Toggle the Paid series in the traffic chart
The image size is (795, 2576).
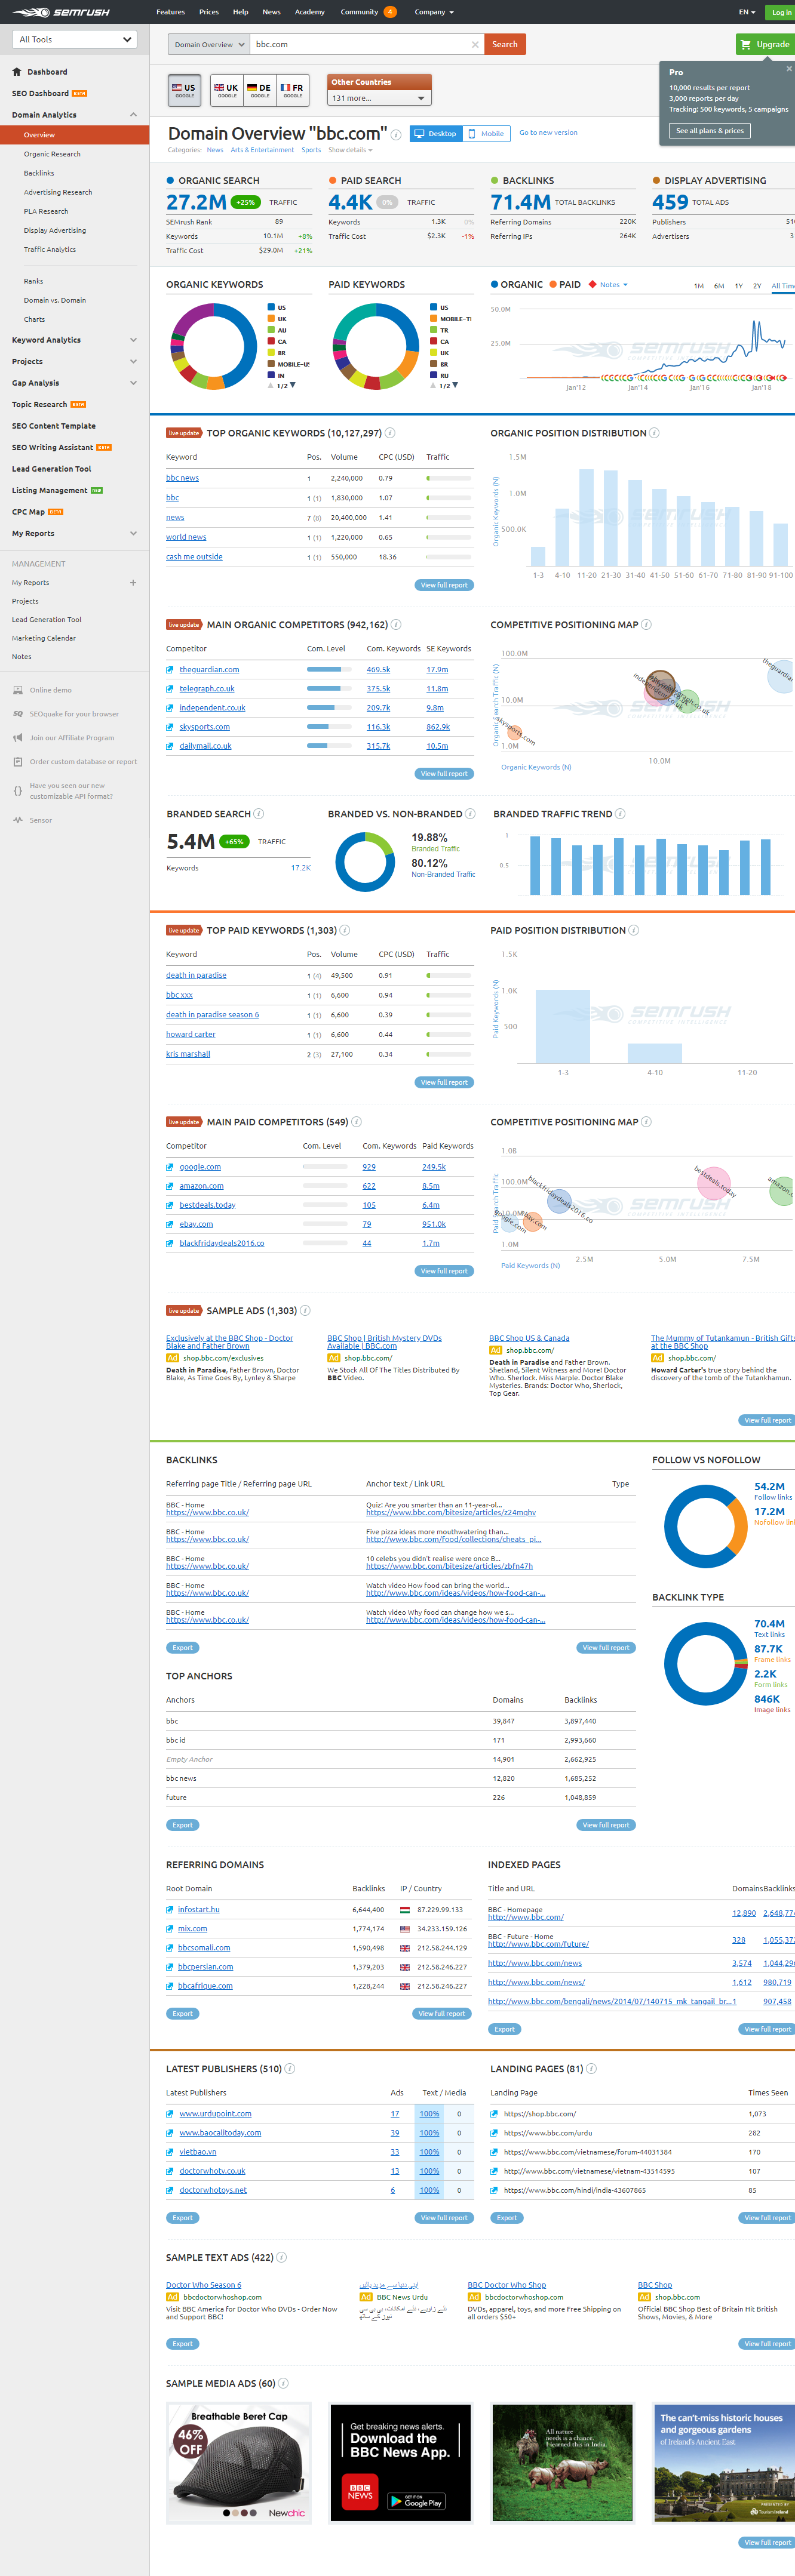point(564,285)
